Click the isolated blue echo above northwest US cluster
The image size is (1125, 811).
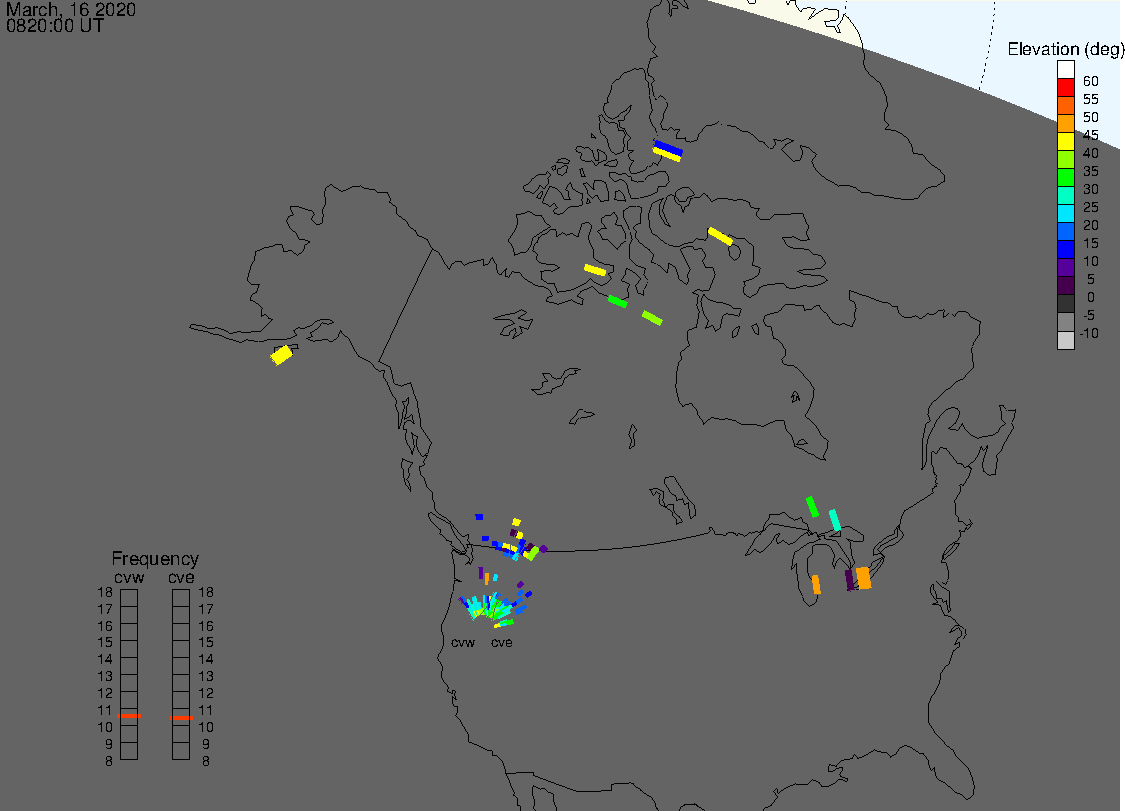coord(479,517)
